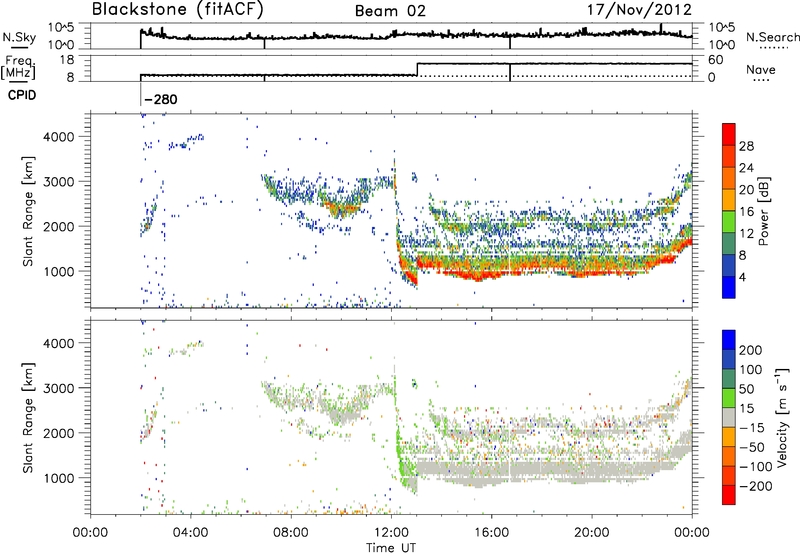Click the '100' label on velocity colorbar
The width and height of the screenshot is (800, 554).
click(x=751, y=370)
